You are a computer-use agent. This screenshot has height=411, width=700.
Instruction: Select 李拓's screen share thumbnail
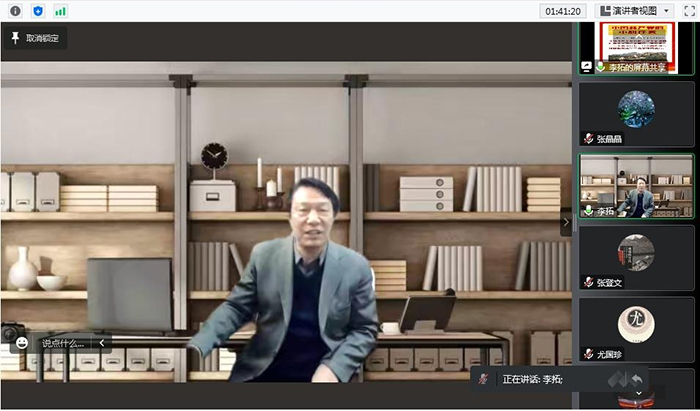pos(637,46)
